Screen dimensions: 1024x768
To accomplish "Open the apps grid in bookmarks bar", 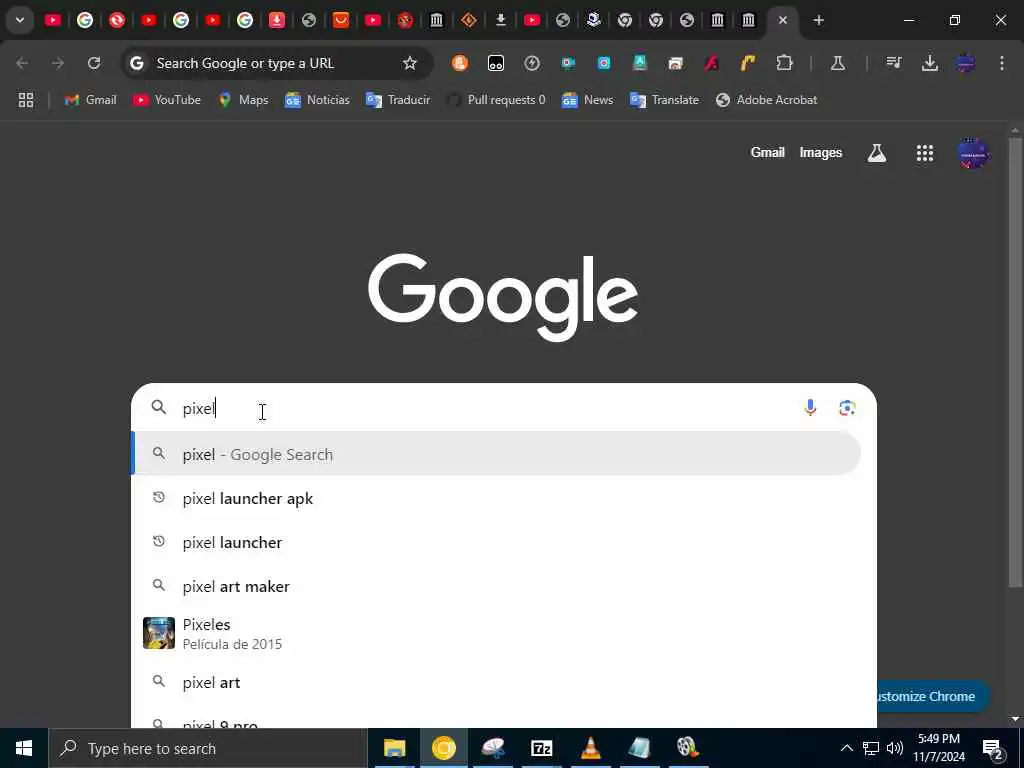I will 25,100.
